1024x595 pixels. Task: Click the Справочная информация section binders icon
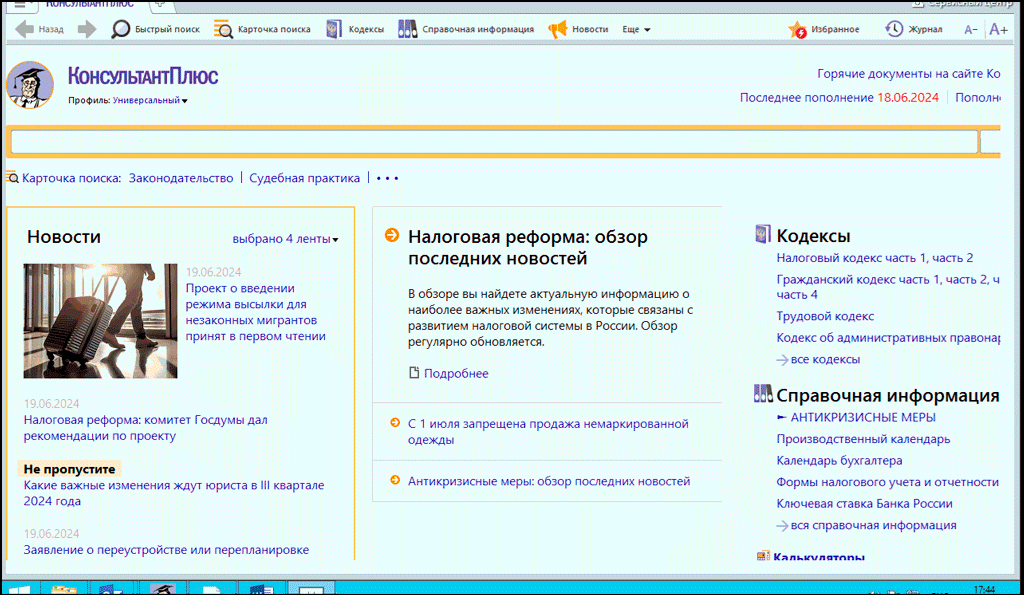[763, 393]
